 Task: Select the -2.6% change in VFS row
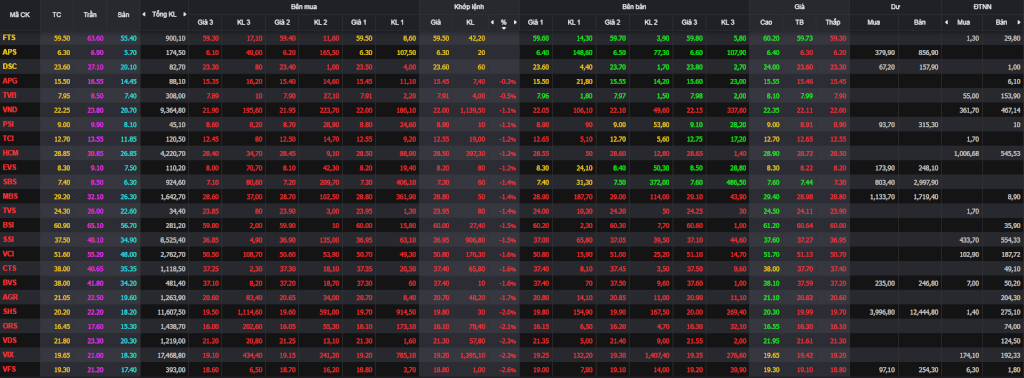coord(508,369)
